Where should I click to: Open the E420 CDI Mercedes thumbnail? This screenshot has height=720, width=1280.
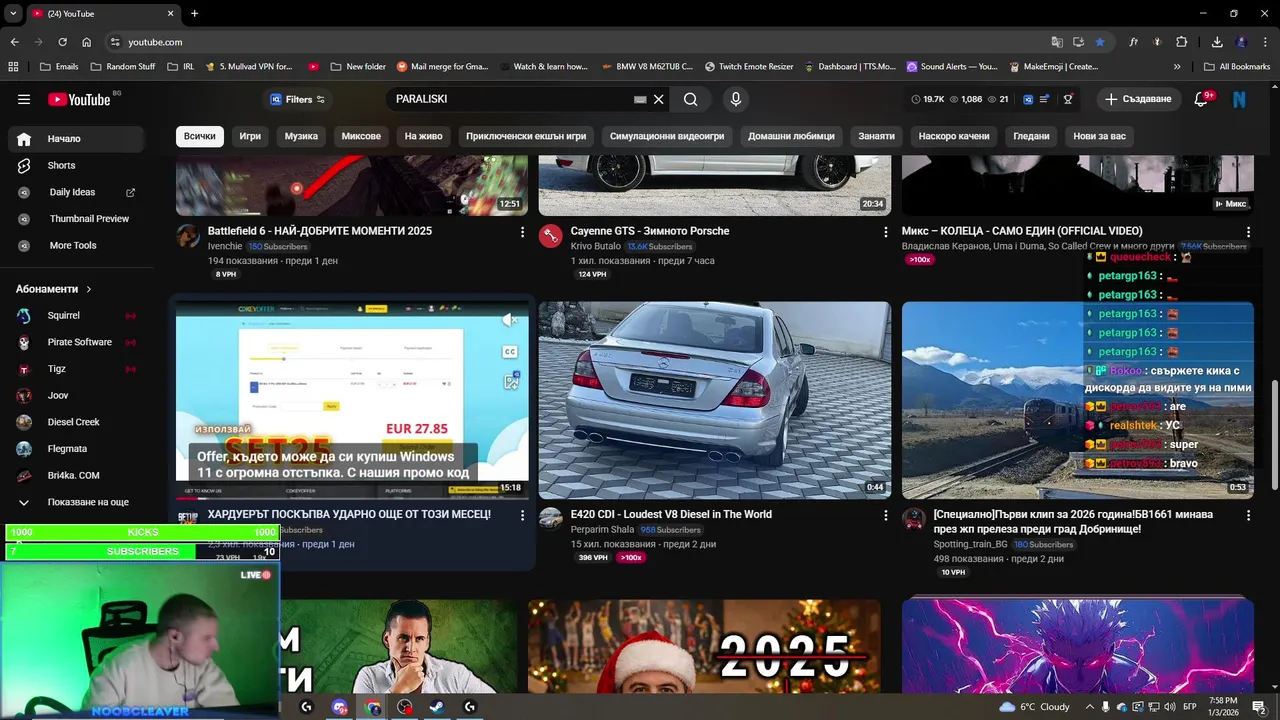[714, 400]
